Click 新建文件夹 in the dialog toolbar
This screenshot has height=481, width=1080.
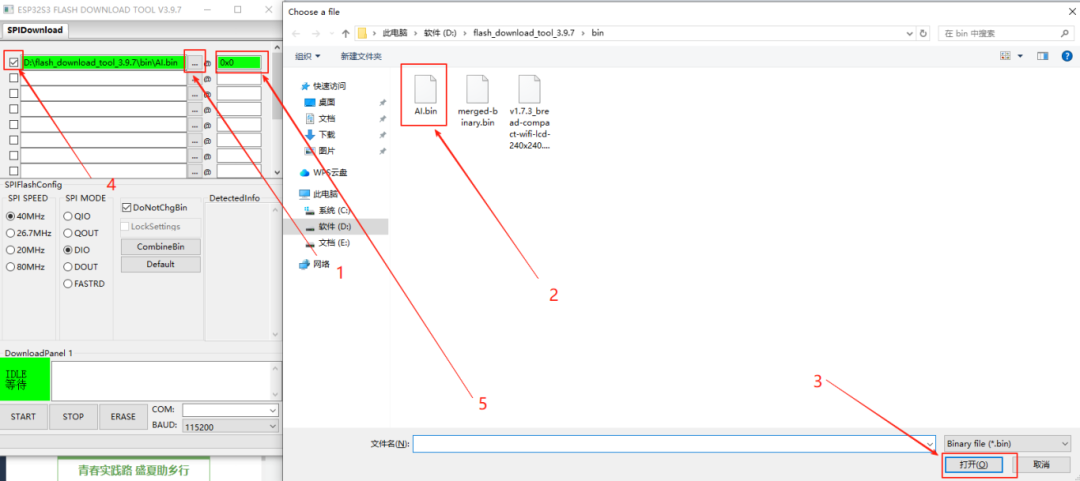click(361, 57)
